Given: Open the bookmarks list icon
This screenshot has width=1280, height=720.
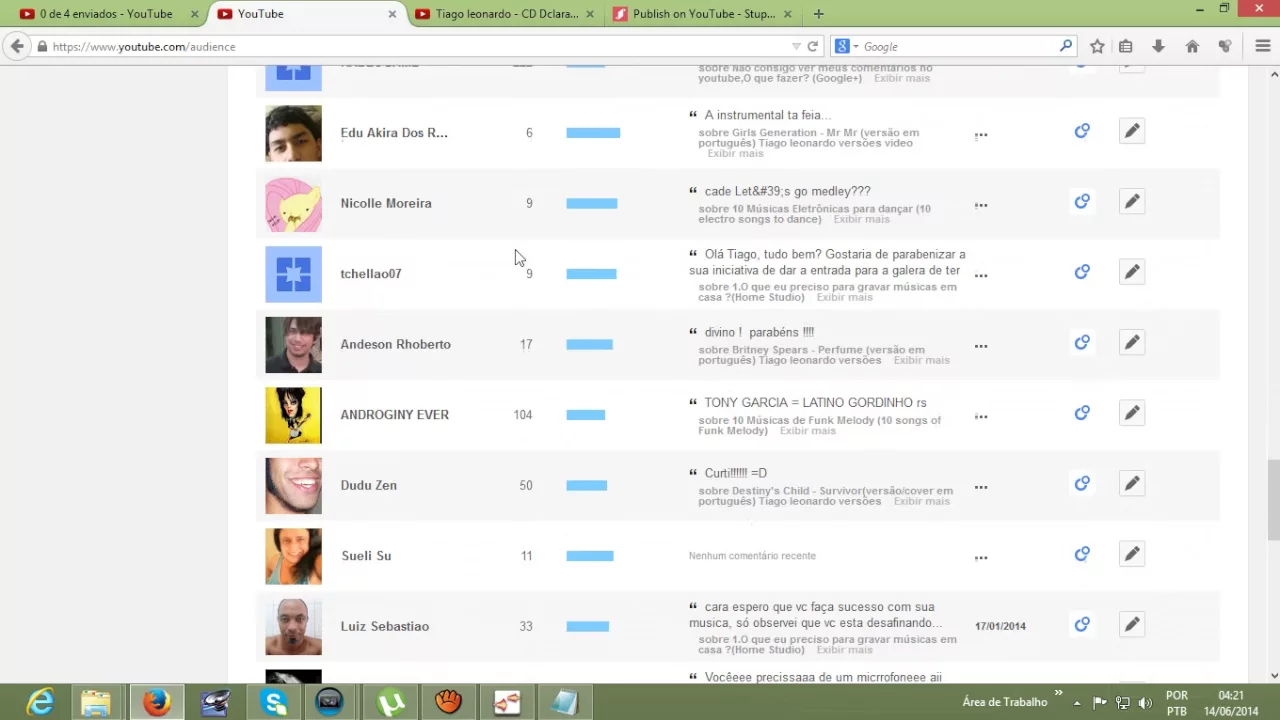Looking at the screenshot, I should 1126,46.
